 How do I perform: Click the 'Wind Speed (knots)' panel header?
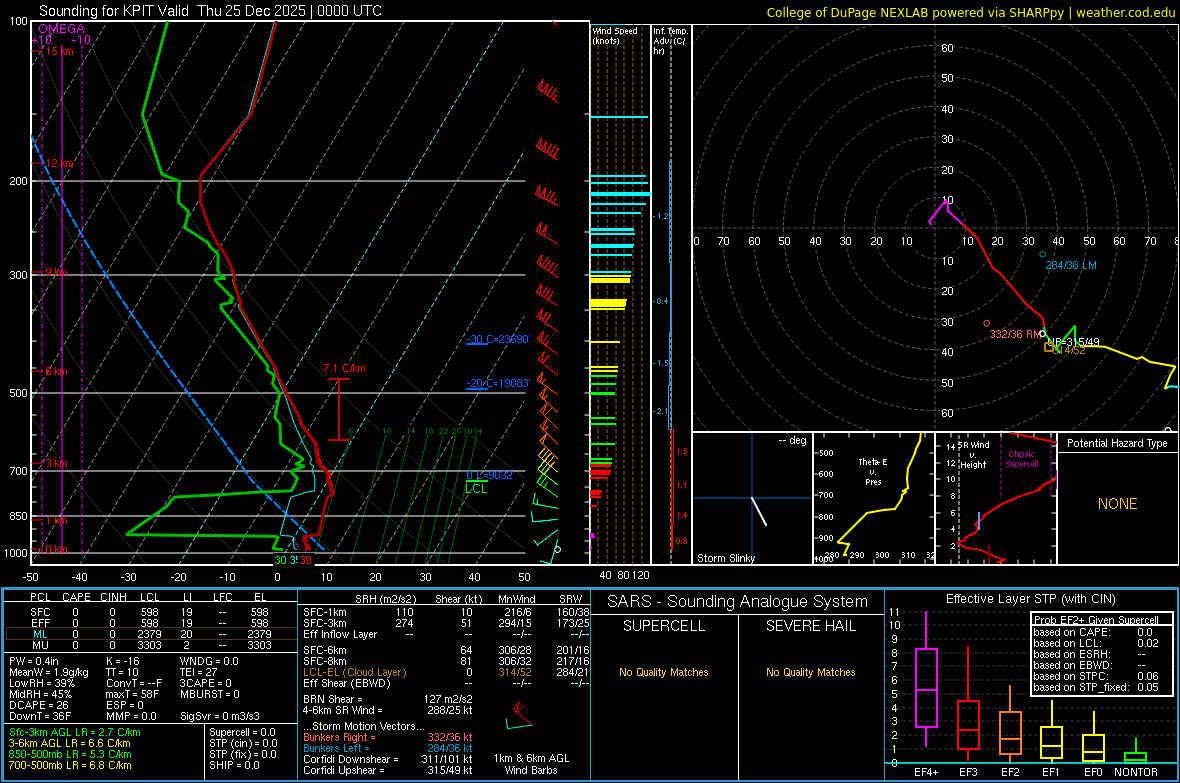tap(615, 35)
